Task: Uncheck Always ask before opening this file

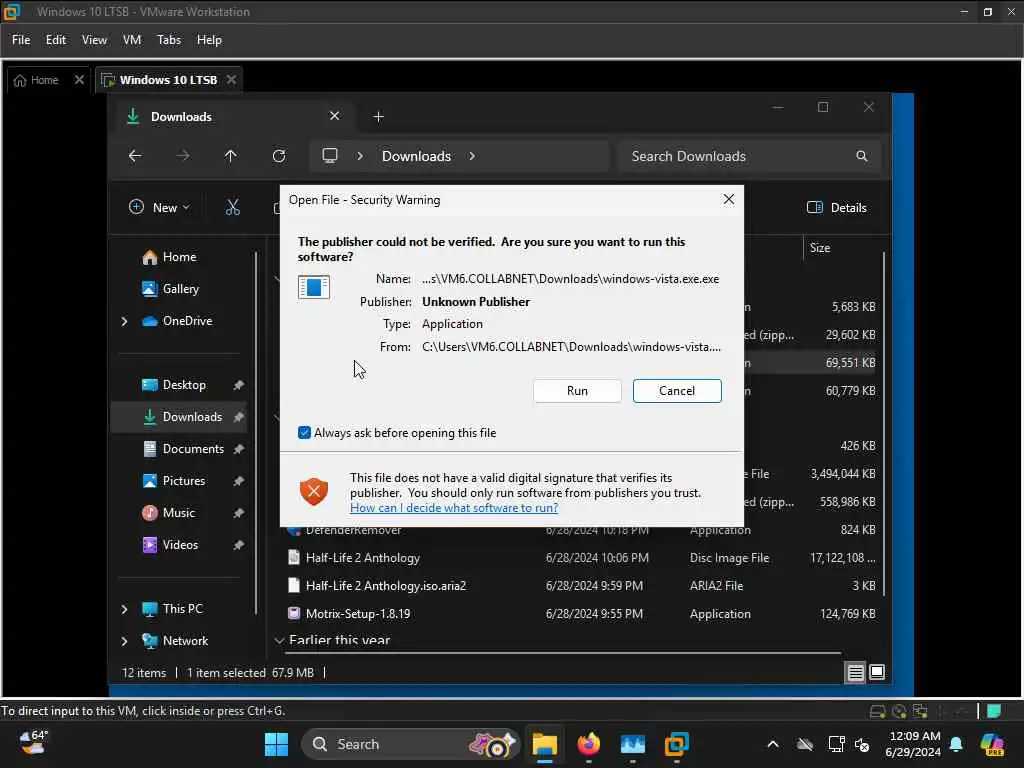Action: [304, 432]
